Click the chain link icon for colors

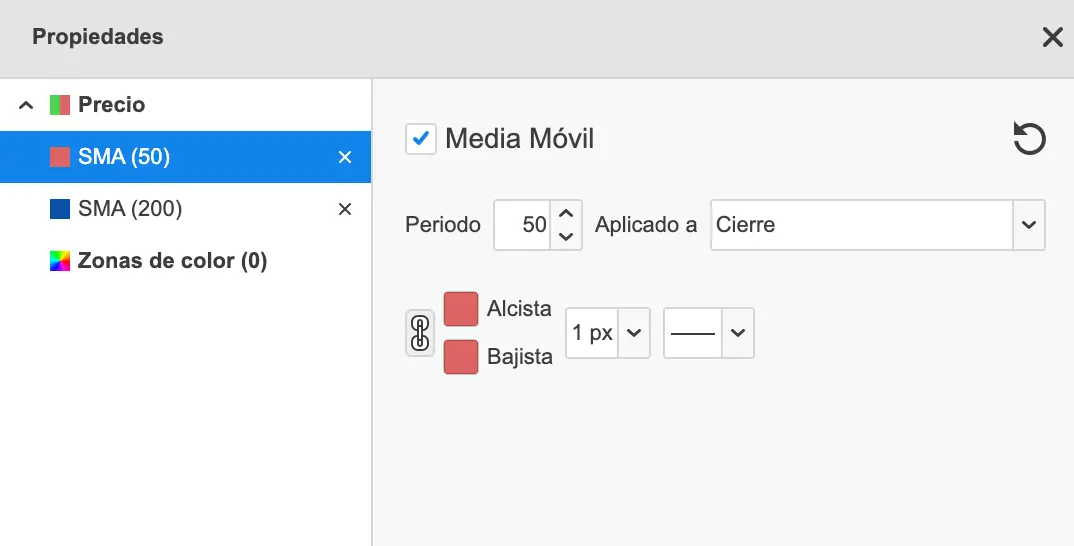(420, 333)
